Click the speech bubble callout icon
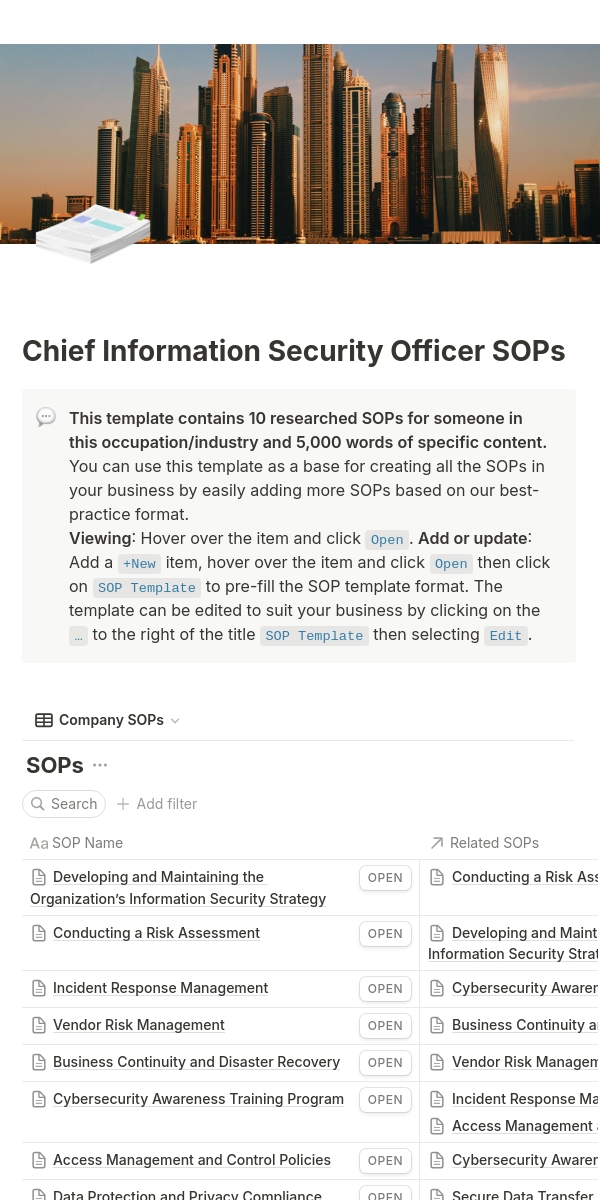This screenshot has width=600, height=1200. pos(46,418)
